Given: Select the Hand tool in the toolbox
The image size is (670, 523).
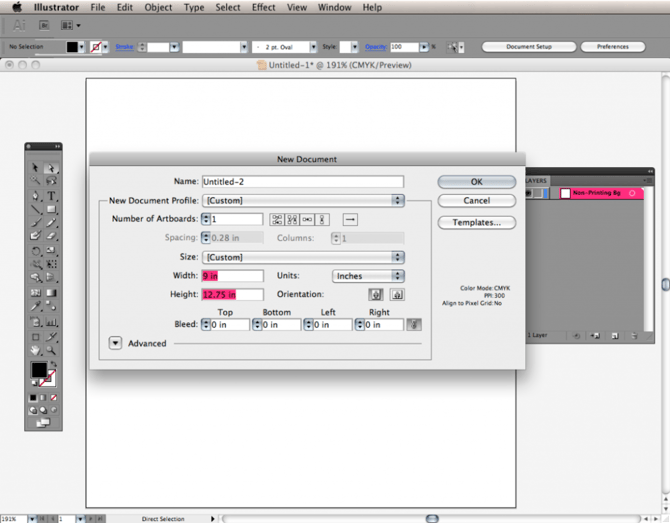Looking at the screenshot, I should click(x=35, y=350).
